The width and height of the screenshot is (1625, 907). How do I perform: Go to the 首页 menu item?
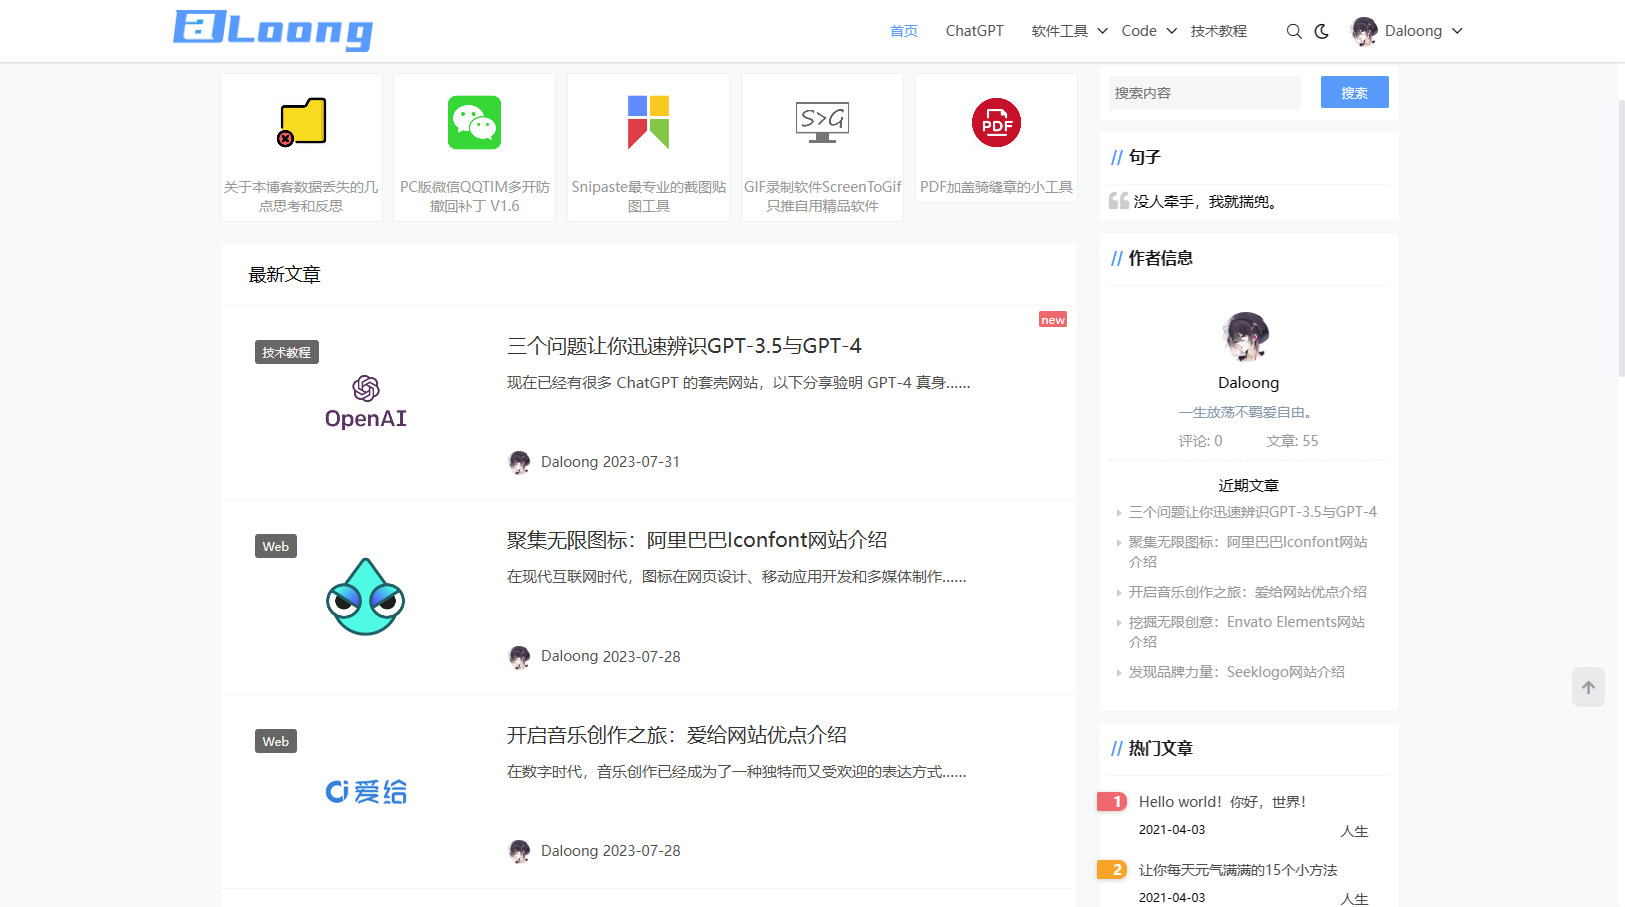[904, 31]
